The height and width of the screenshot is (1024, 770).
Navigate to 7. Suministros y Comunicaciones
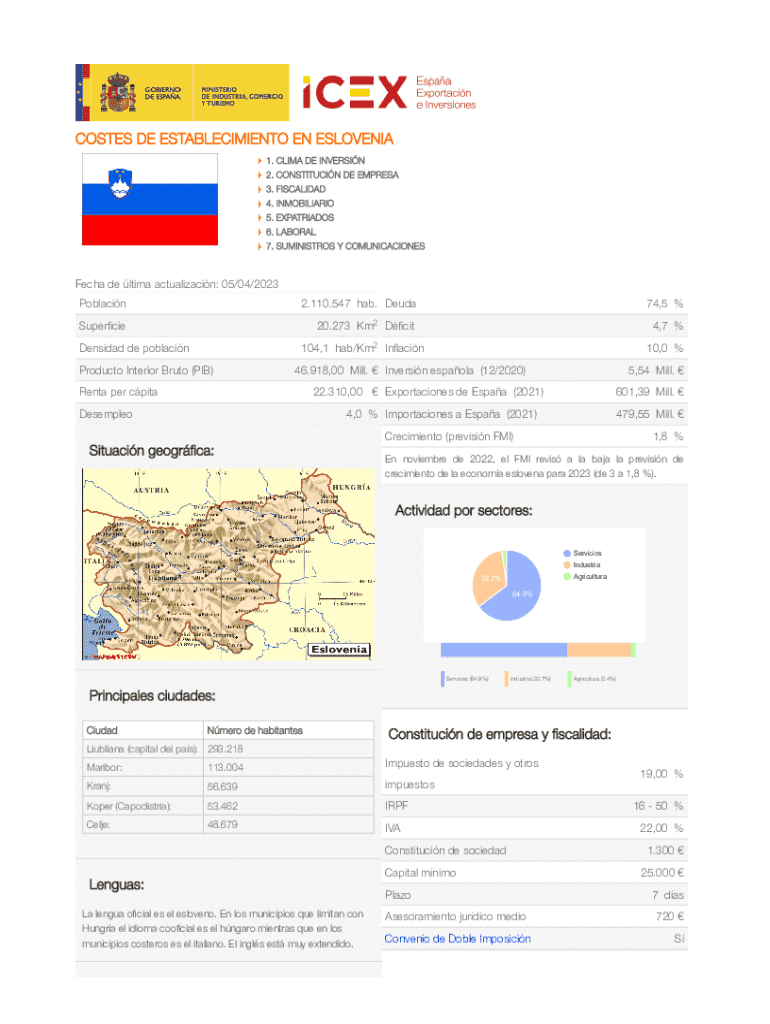(345, 246)
